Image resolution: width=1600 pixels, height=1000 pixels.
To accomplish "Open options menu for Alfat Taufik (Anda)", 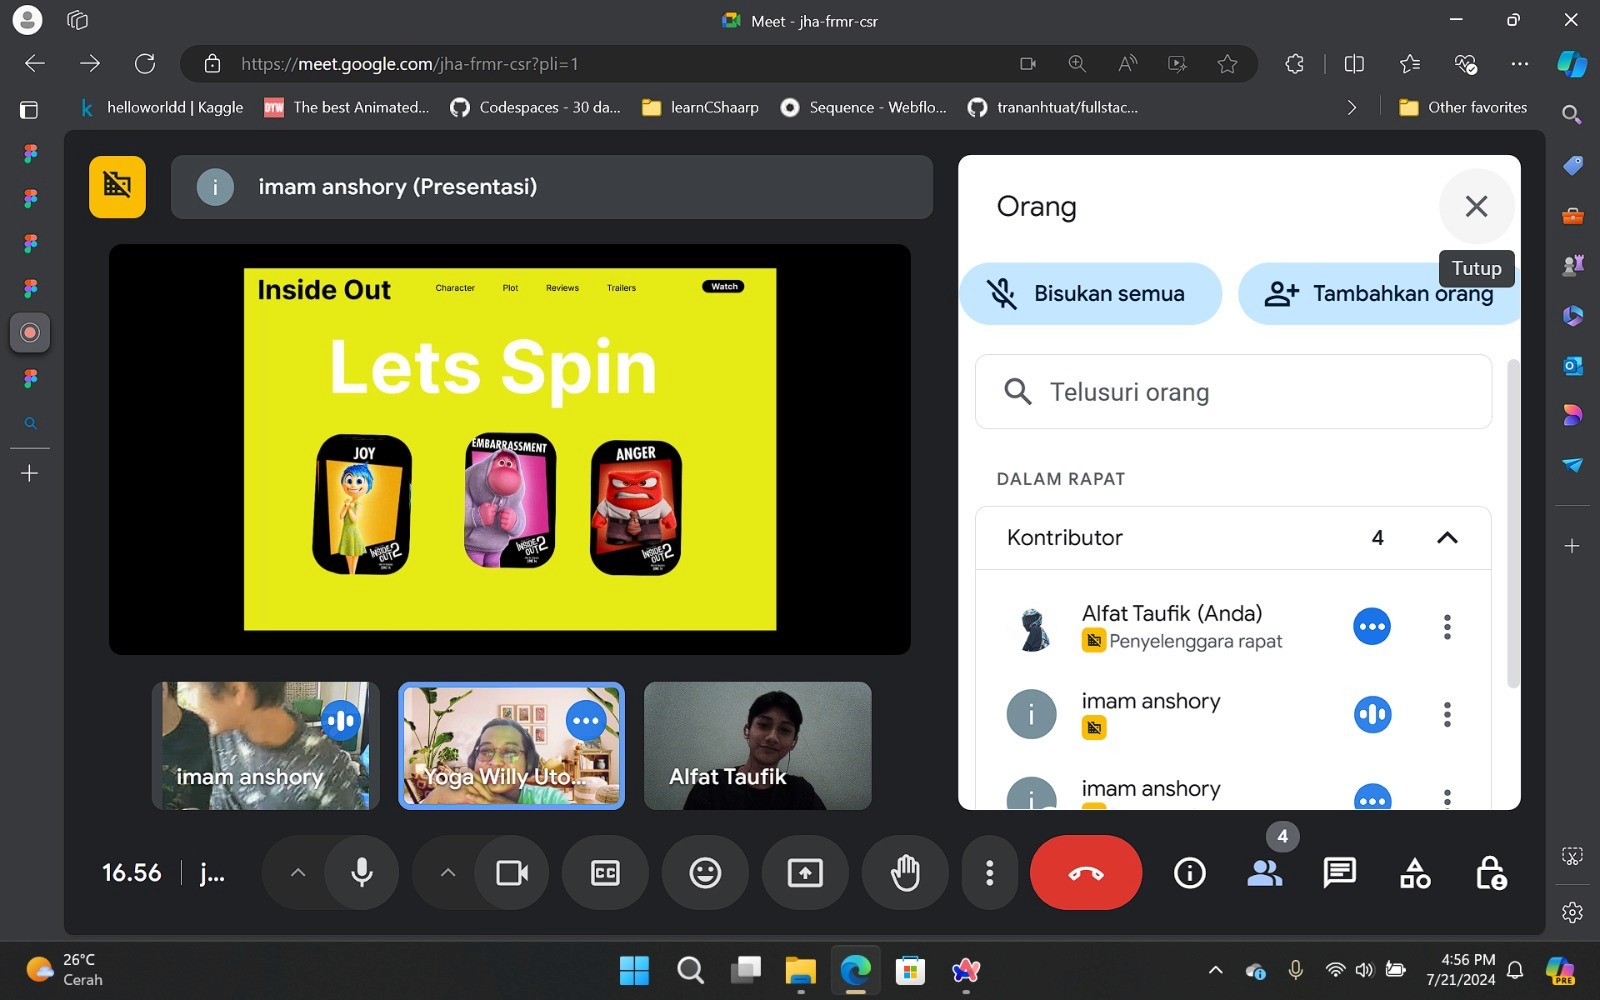I will click(1447, 627).
